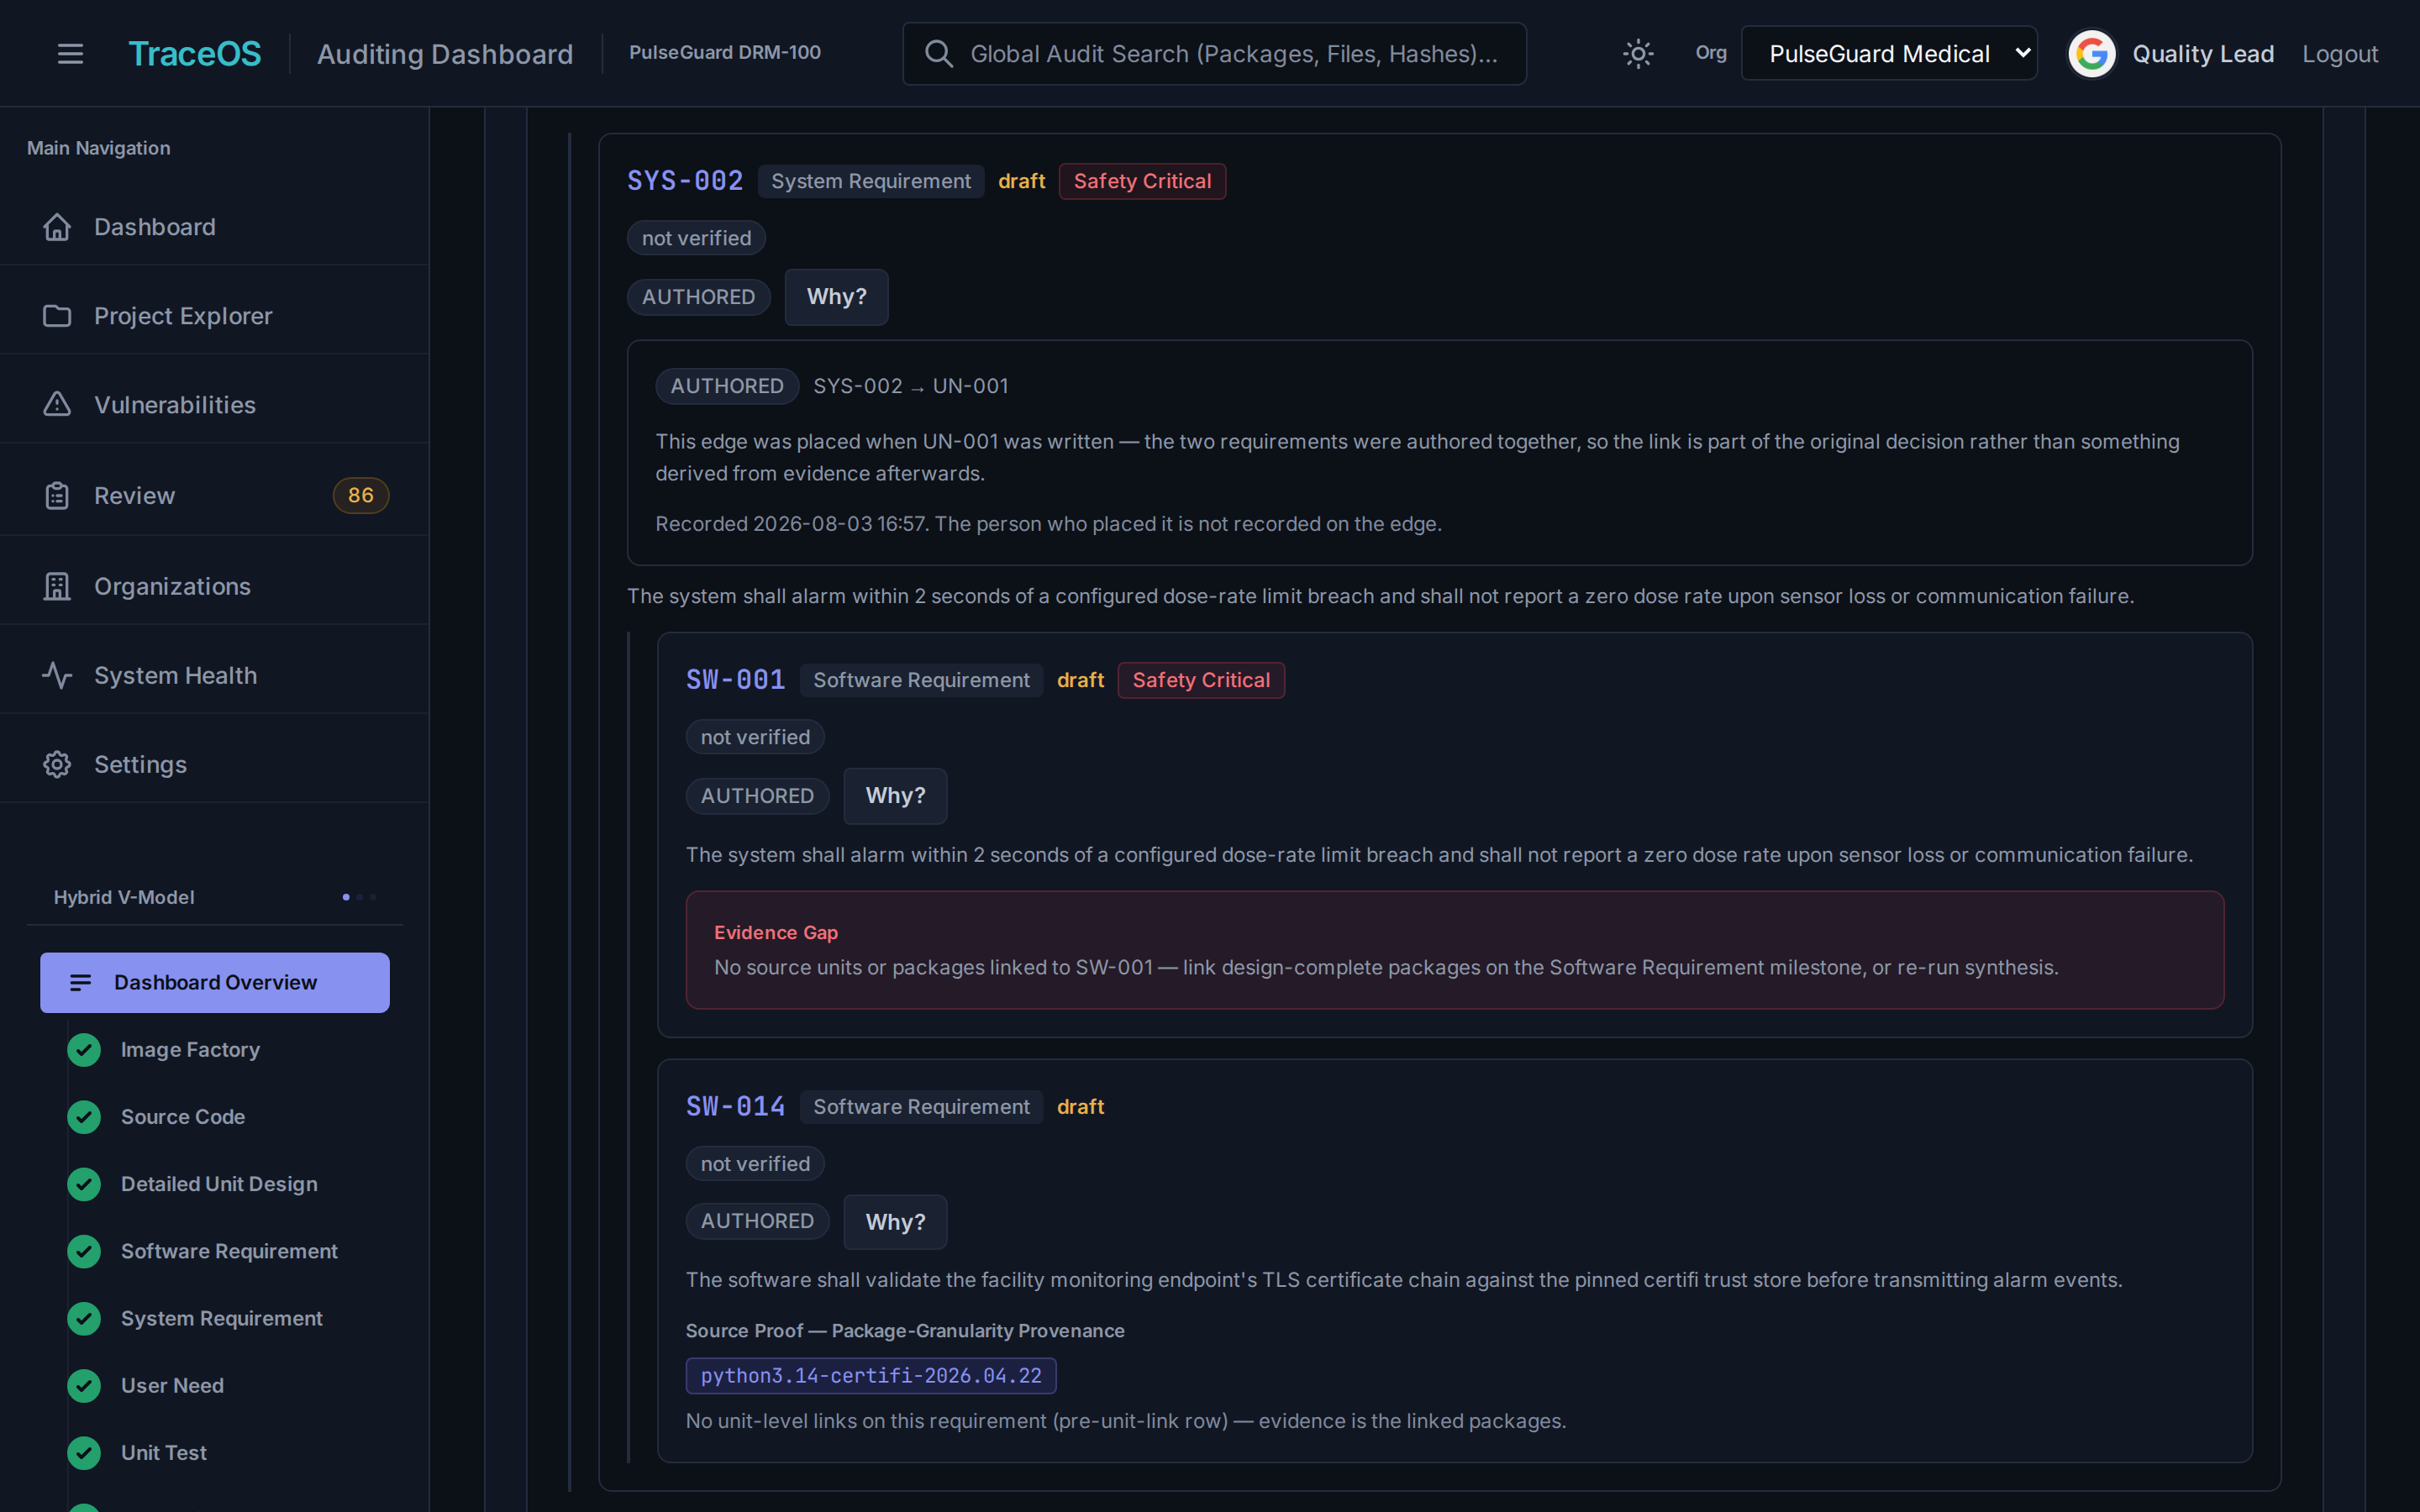Click the not verified badge on SW-014
The image size is (2420, 1512).
pyautogui.click(x=755, y=1164)
